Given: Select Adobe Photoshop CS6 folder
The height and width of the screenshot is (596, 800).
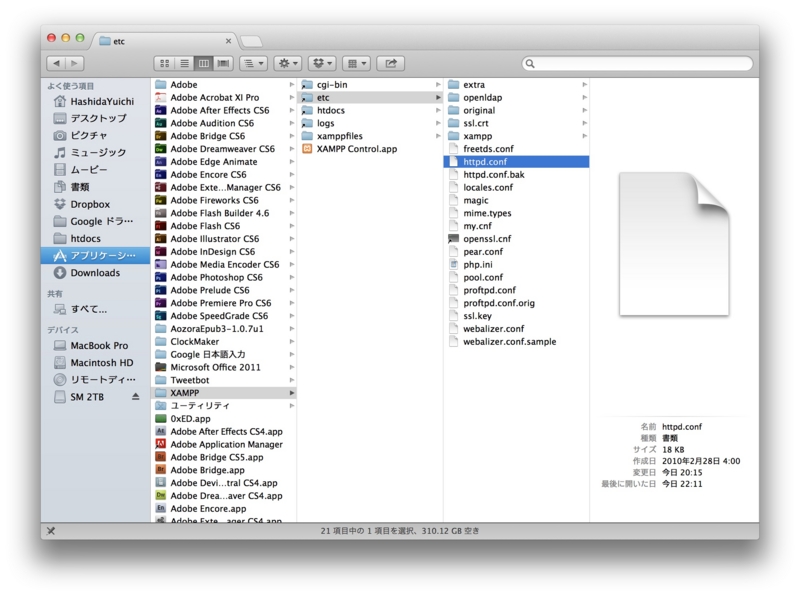Looking at the screenshot, I should [x=224, y=278].
